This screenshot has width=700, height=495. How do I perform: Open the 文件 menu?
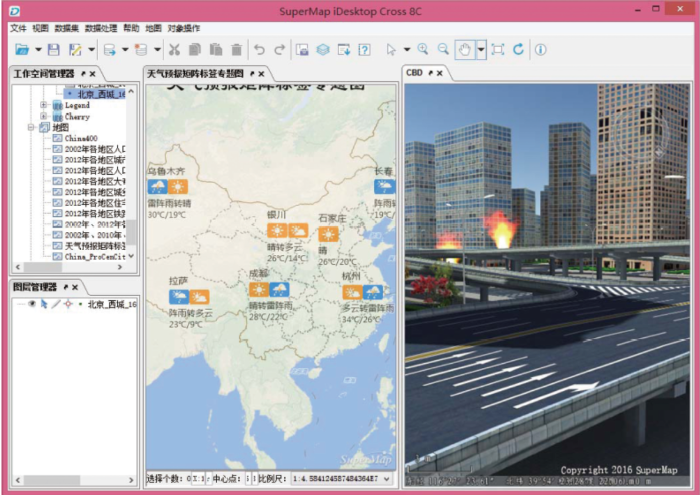[x=18, y=28]
